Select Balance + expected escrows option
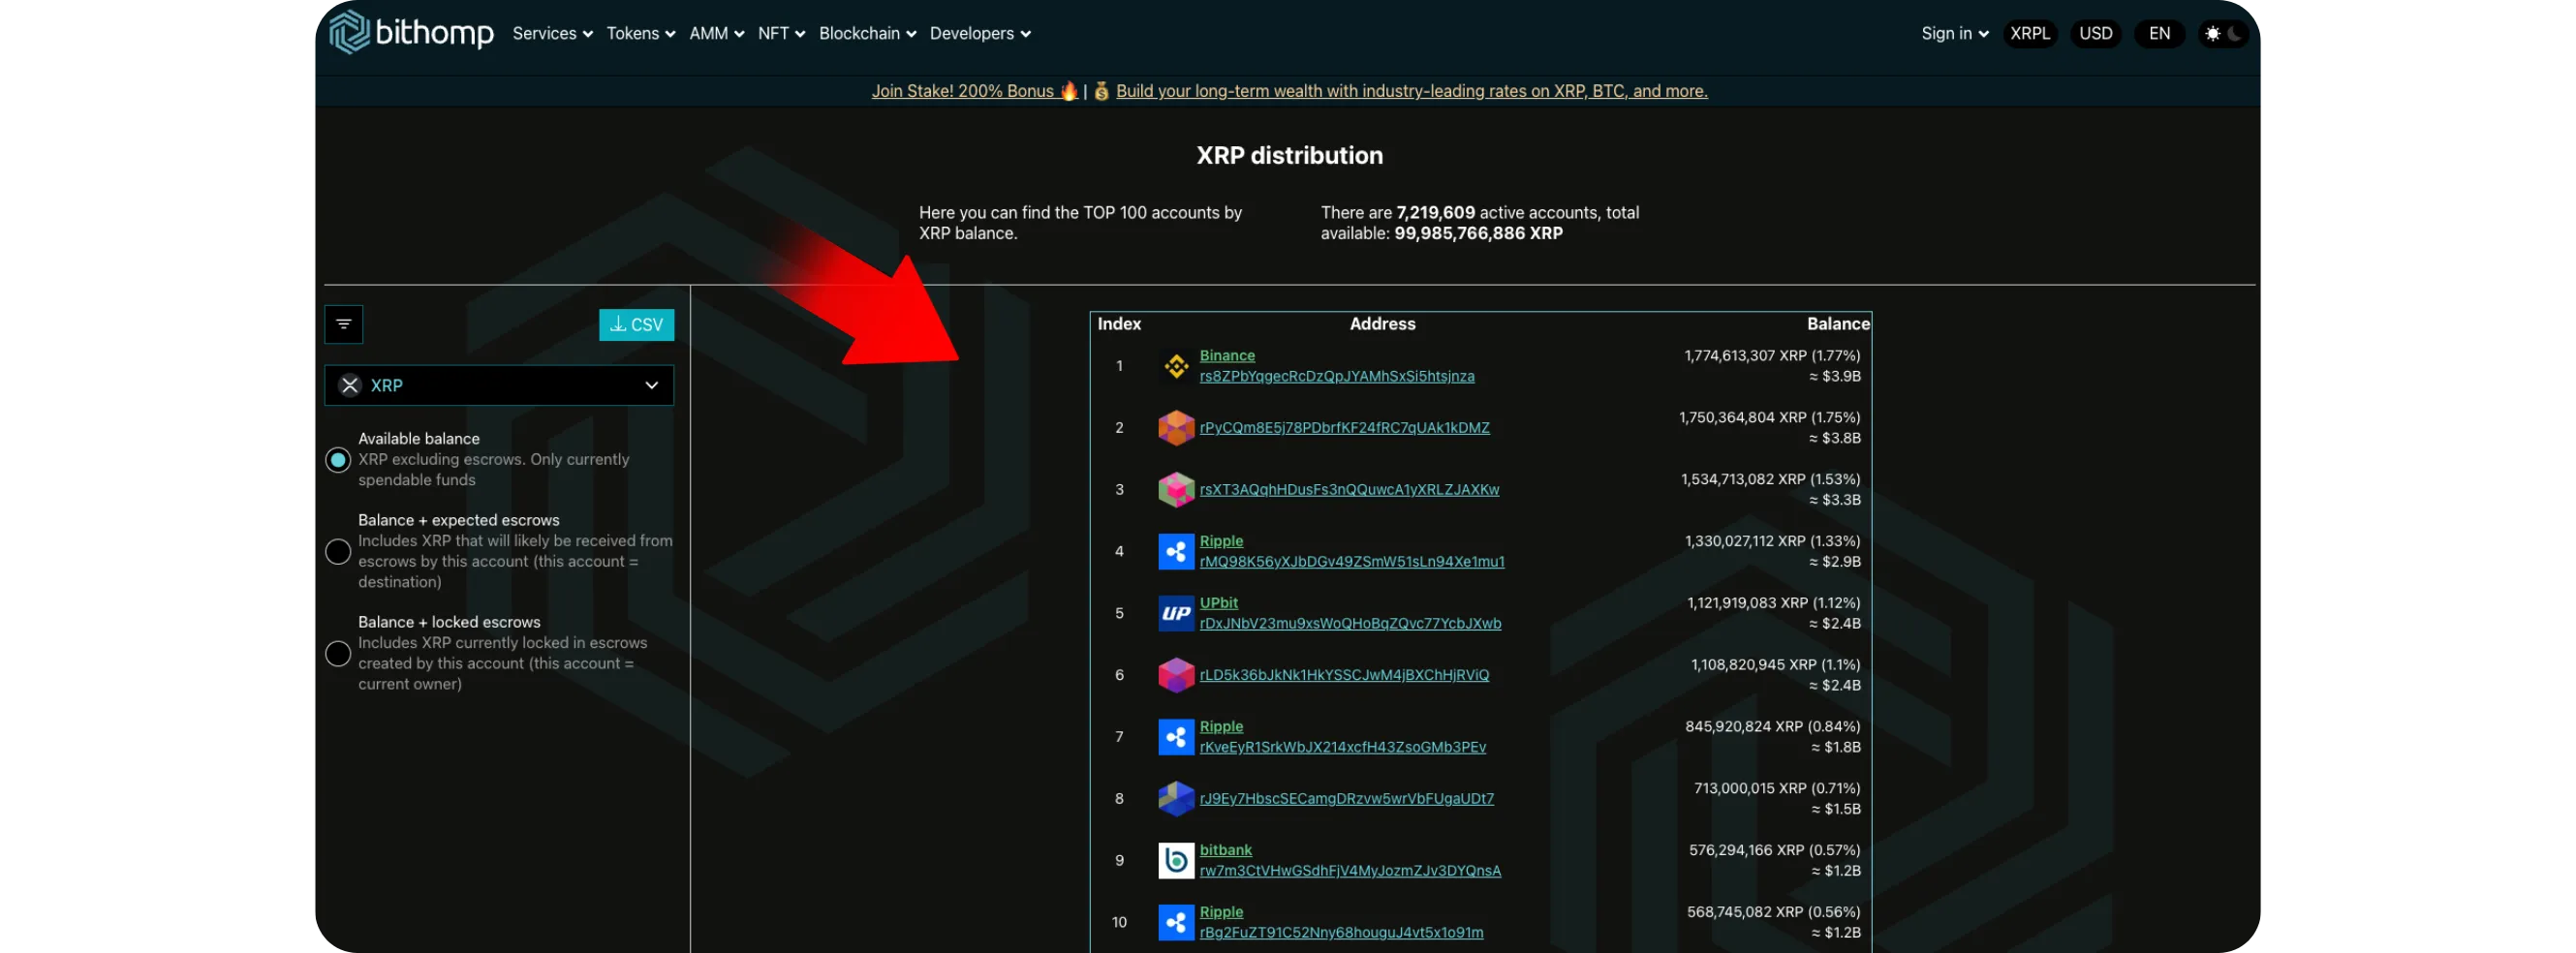2576x953 pixels. 338,551
